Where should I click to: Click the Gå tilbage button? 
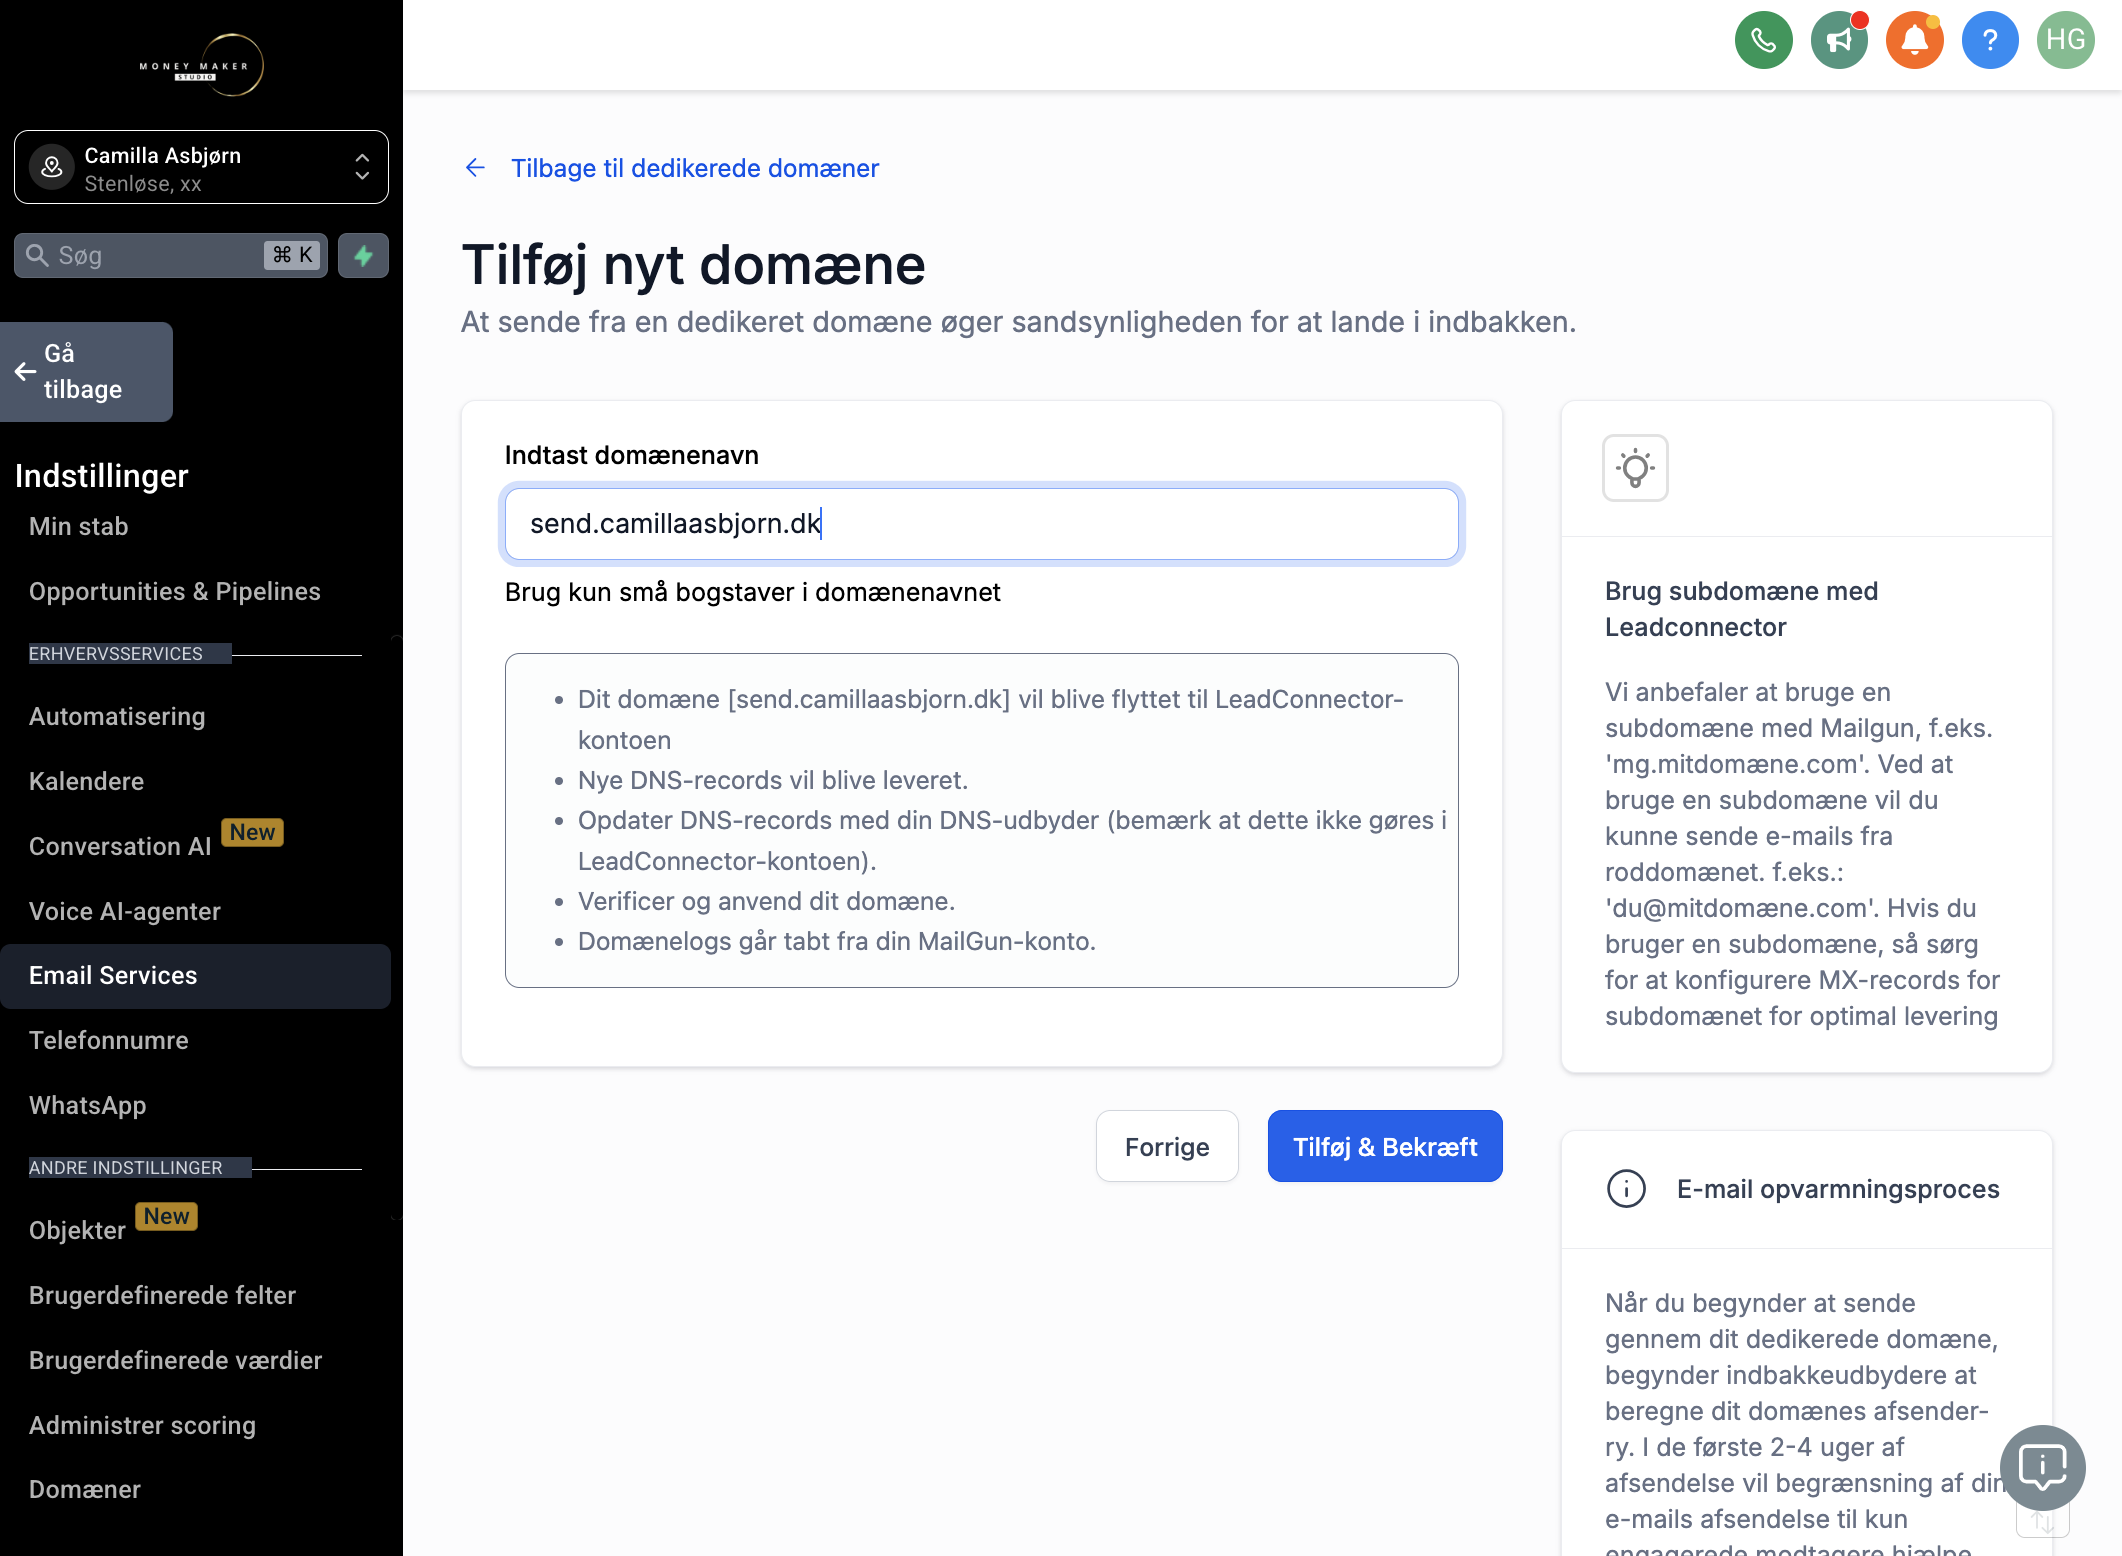86,372
